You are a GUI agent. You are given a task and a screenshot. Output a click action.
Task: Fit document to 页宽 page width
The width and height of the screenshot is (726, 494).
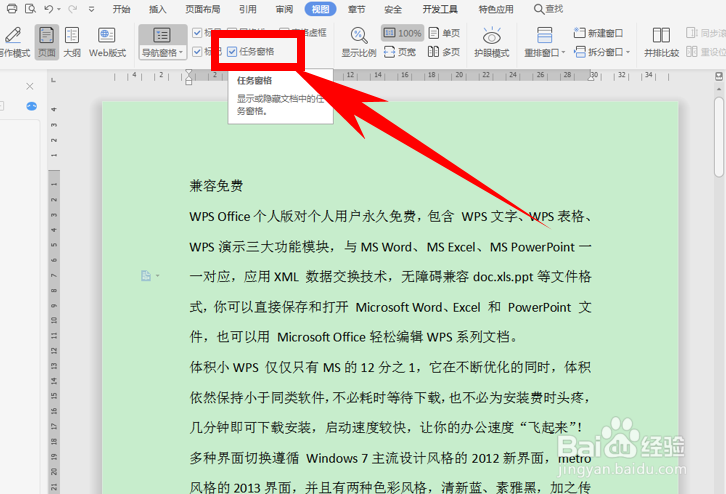point(400,52)
